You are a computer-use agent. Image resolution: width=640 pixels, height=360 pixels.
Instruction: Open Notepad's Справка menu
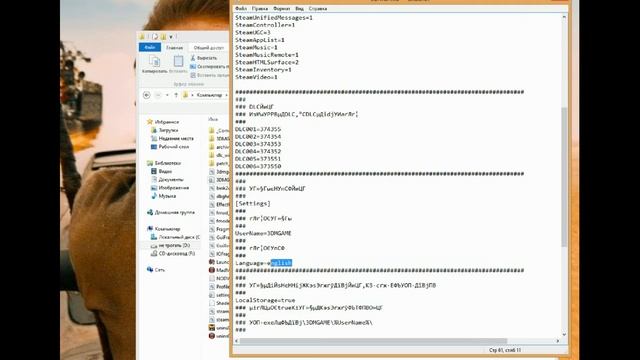click(318, 9)
